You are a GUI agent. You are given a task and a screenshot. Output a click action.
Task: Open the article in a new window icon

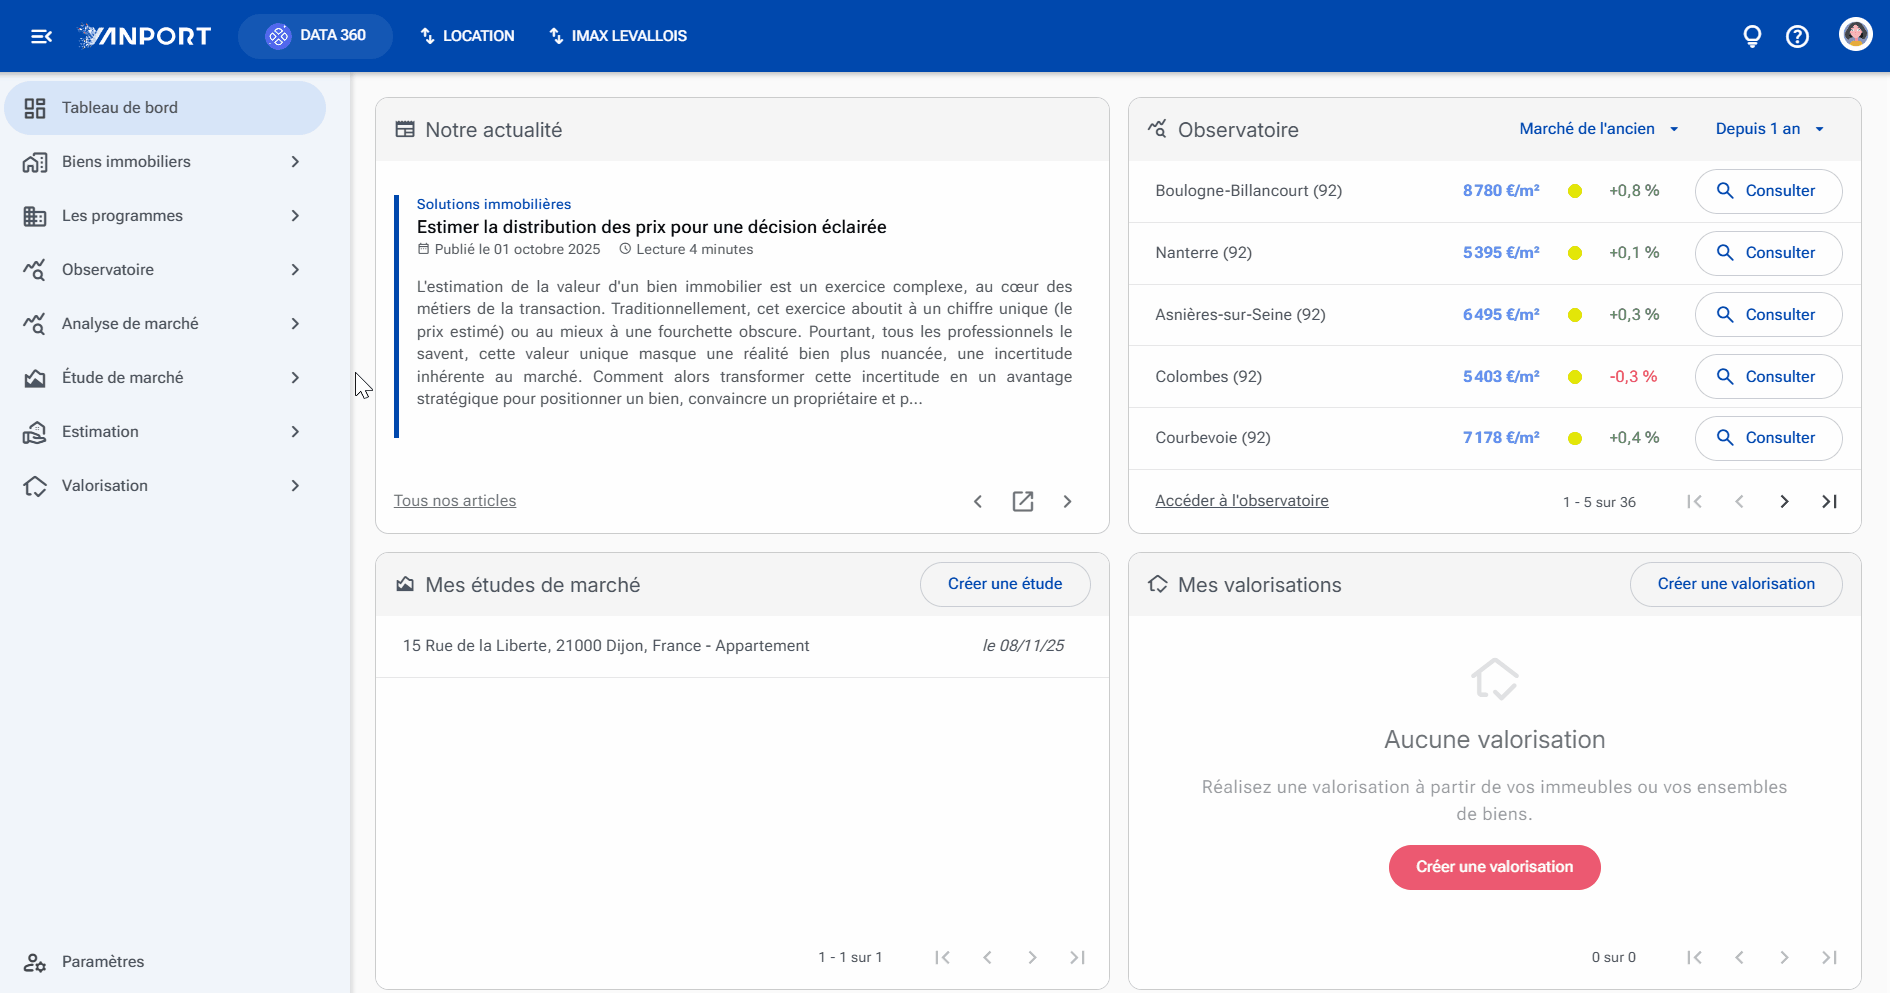tap(1023, 501)
